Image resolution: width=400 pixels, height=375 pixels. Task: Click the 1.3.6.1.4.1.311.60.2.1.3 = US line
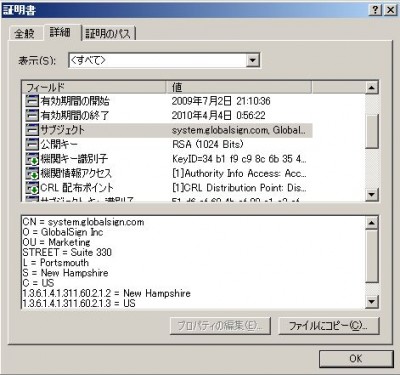(x=79, y=303)
